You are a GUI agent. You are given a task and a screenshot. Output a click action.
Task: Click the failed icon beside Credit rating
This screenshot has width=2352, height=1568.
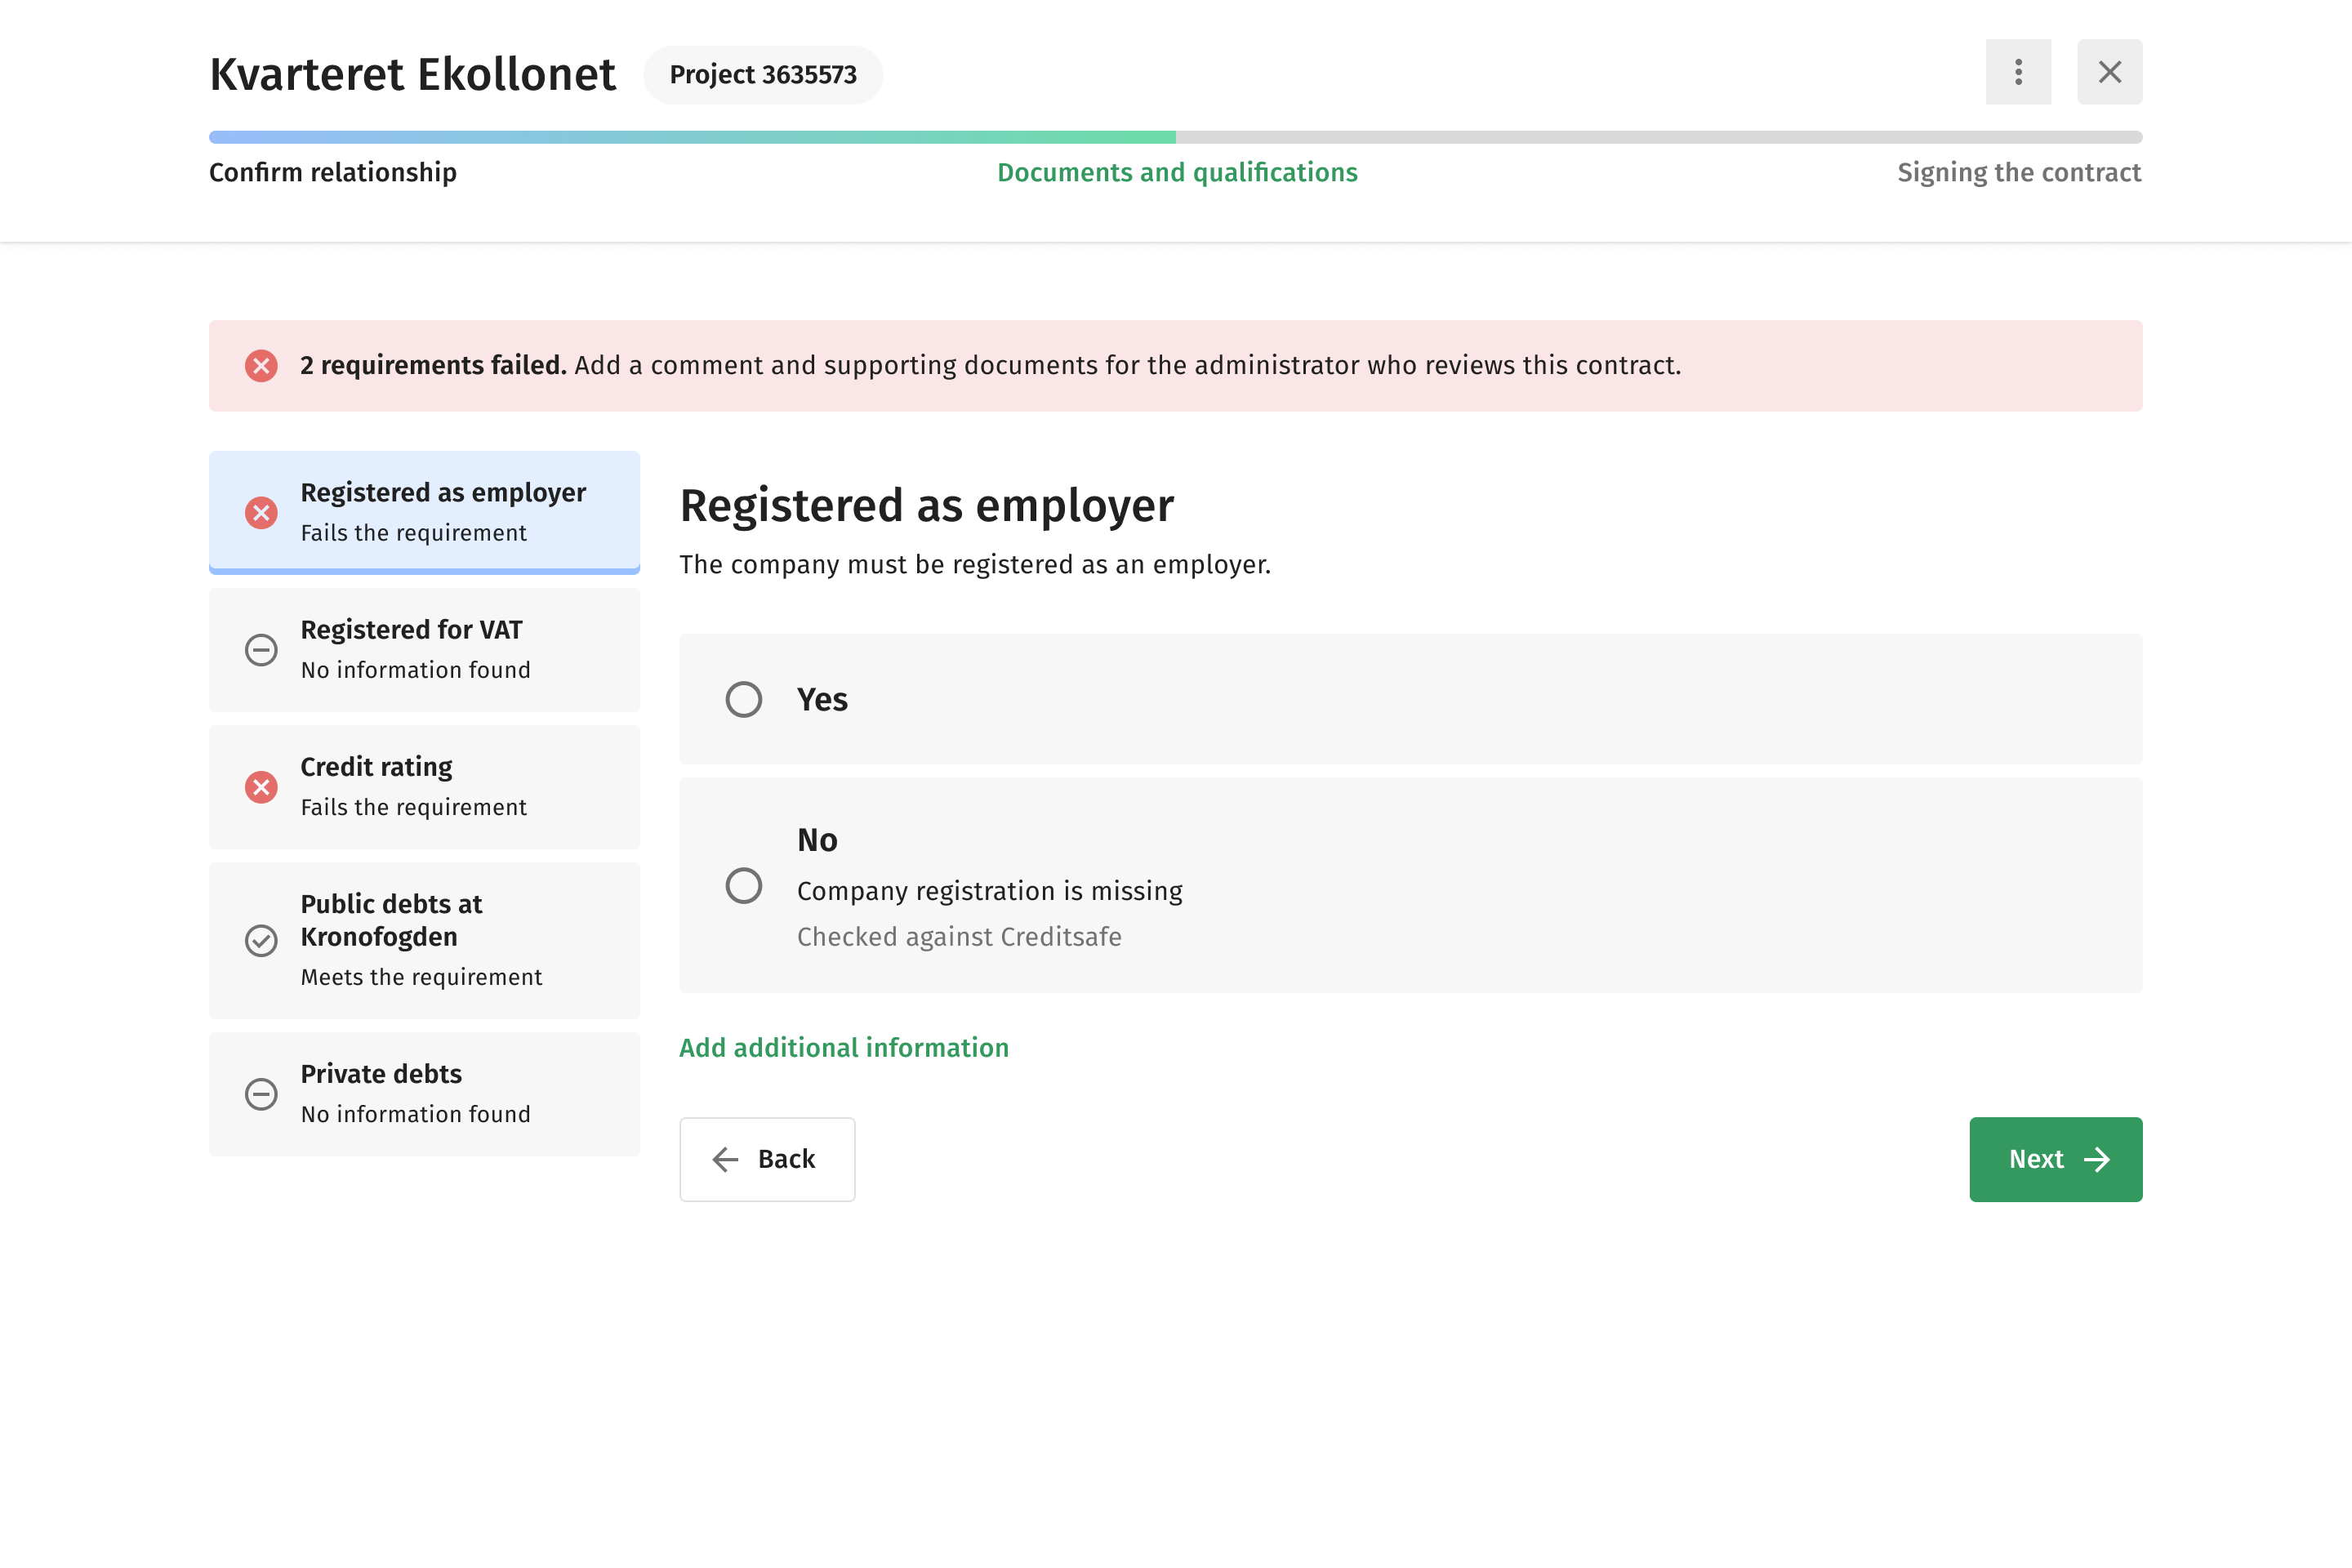pos(261,787)
